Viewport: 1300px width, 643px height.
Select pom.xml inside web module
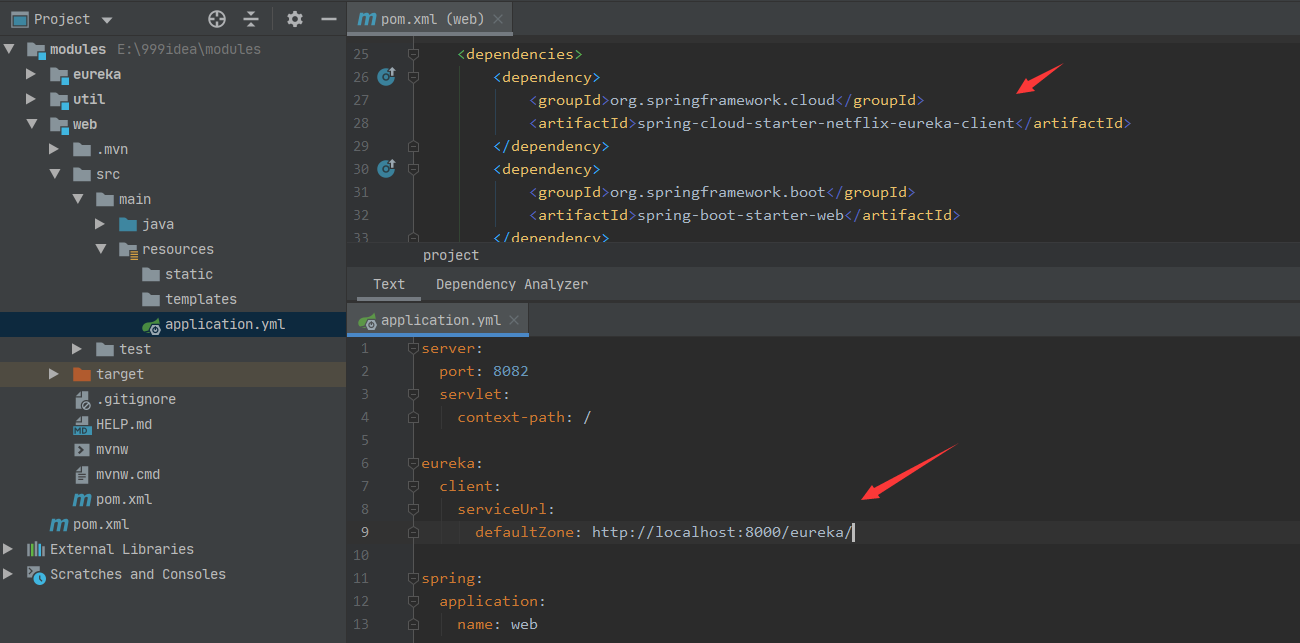click(x=124, y=499)
